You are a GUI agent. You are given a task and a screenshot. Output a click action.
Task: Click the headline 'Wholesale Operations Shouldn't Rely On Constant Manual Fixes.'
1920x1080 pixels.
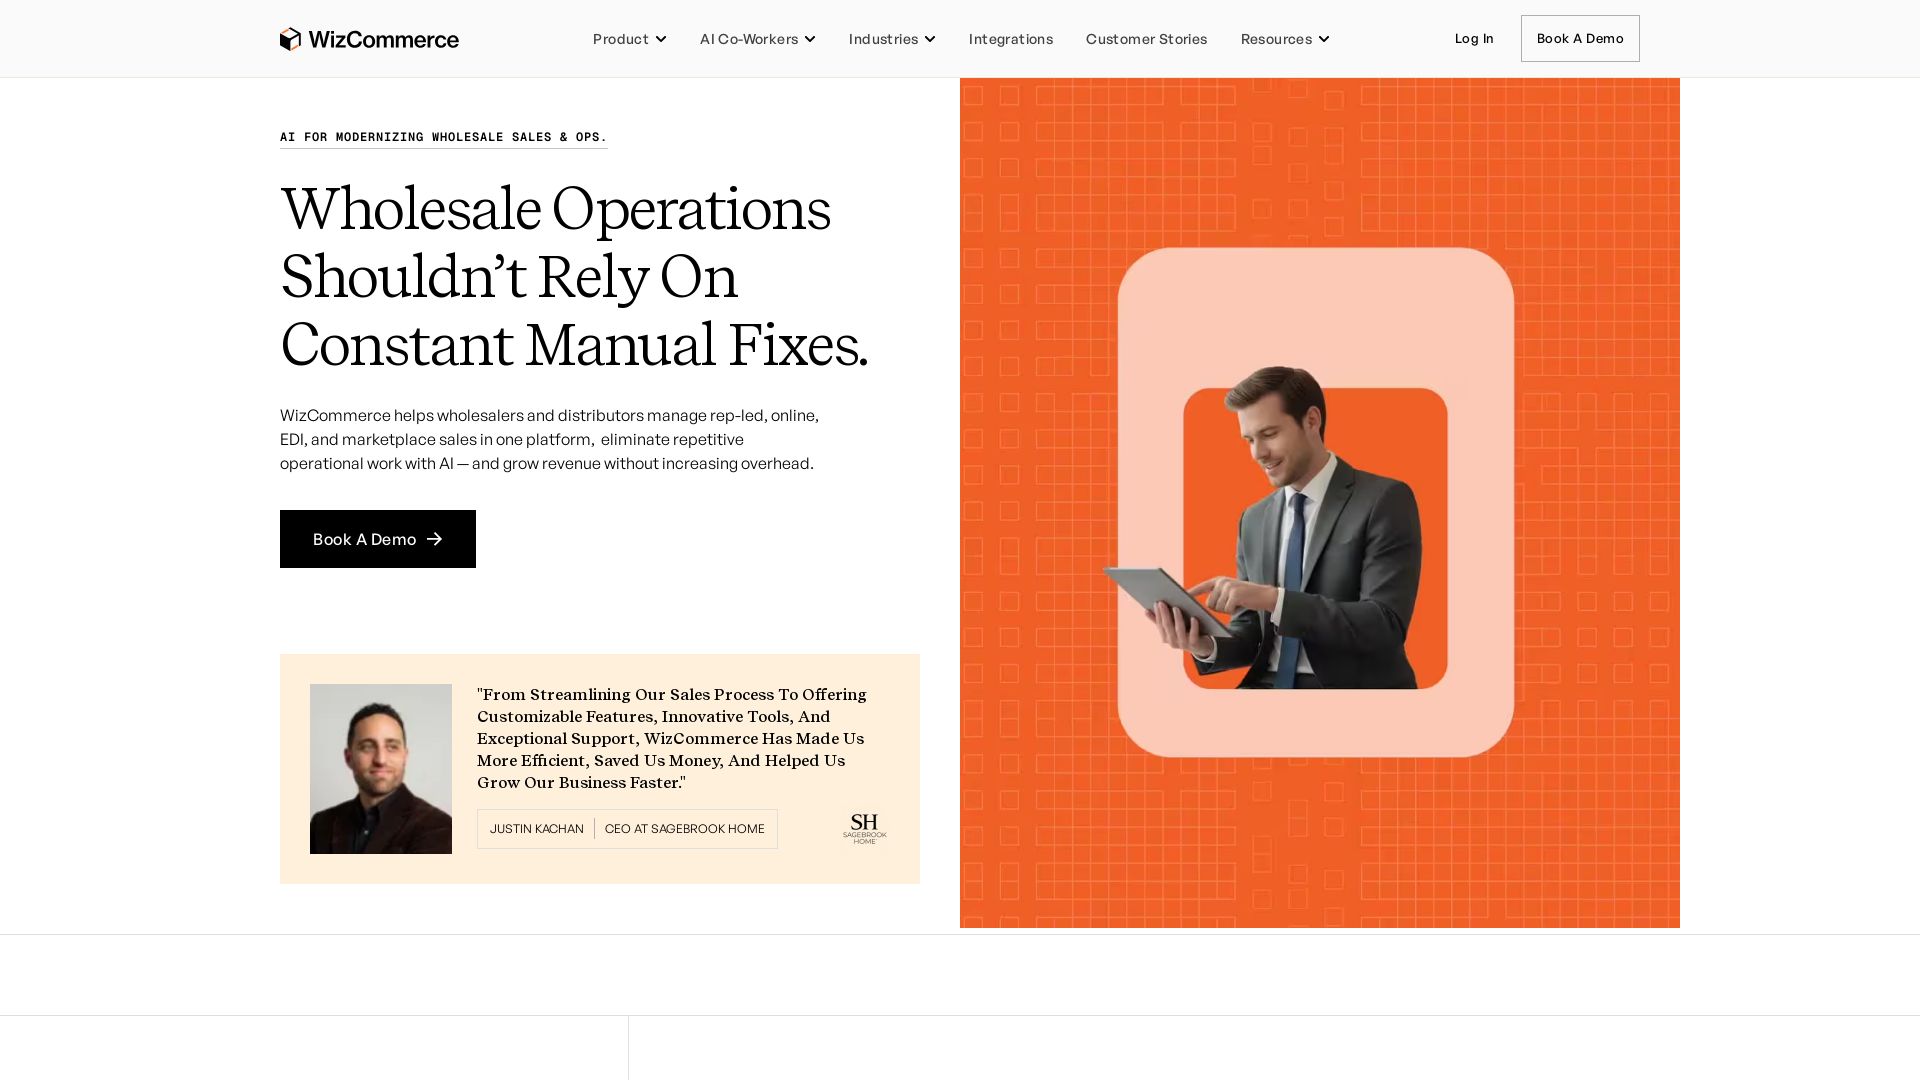click(575, 277)
